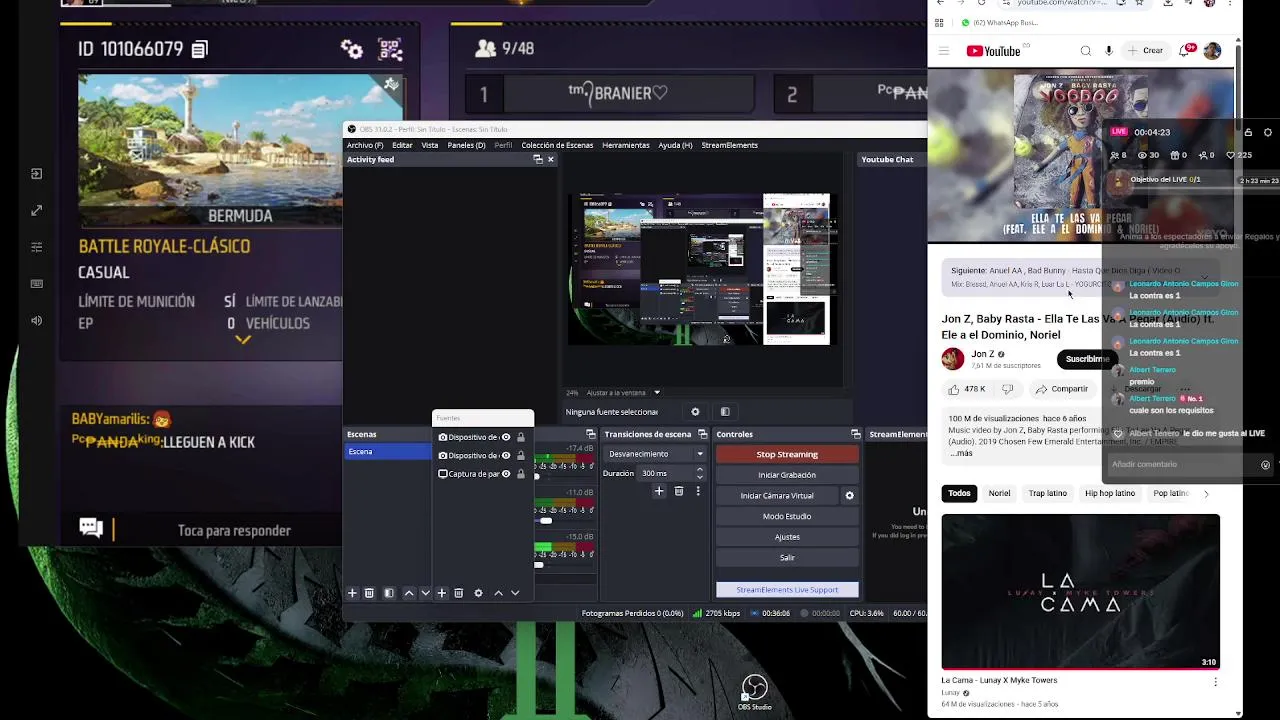This screenshot has width=1280, height=720.
Task: Open Ajustes in OBS controls
Action: [787, 537]
